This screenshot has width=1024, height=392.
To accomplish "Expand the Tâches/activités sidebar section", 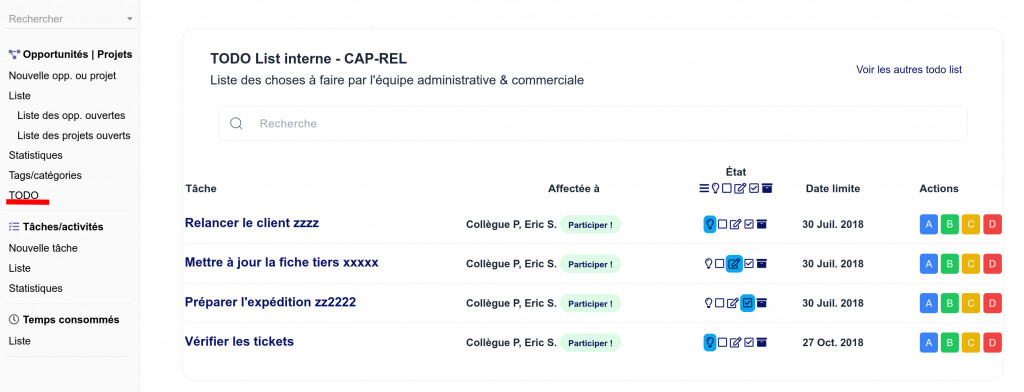I will [x=56, y=227].
